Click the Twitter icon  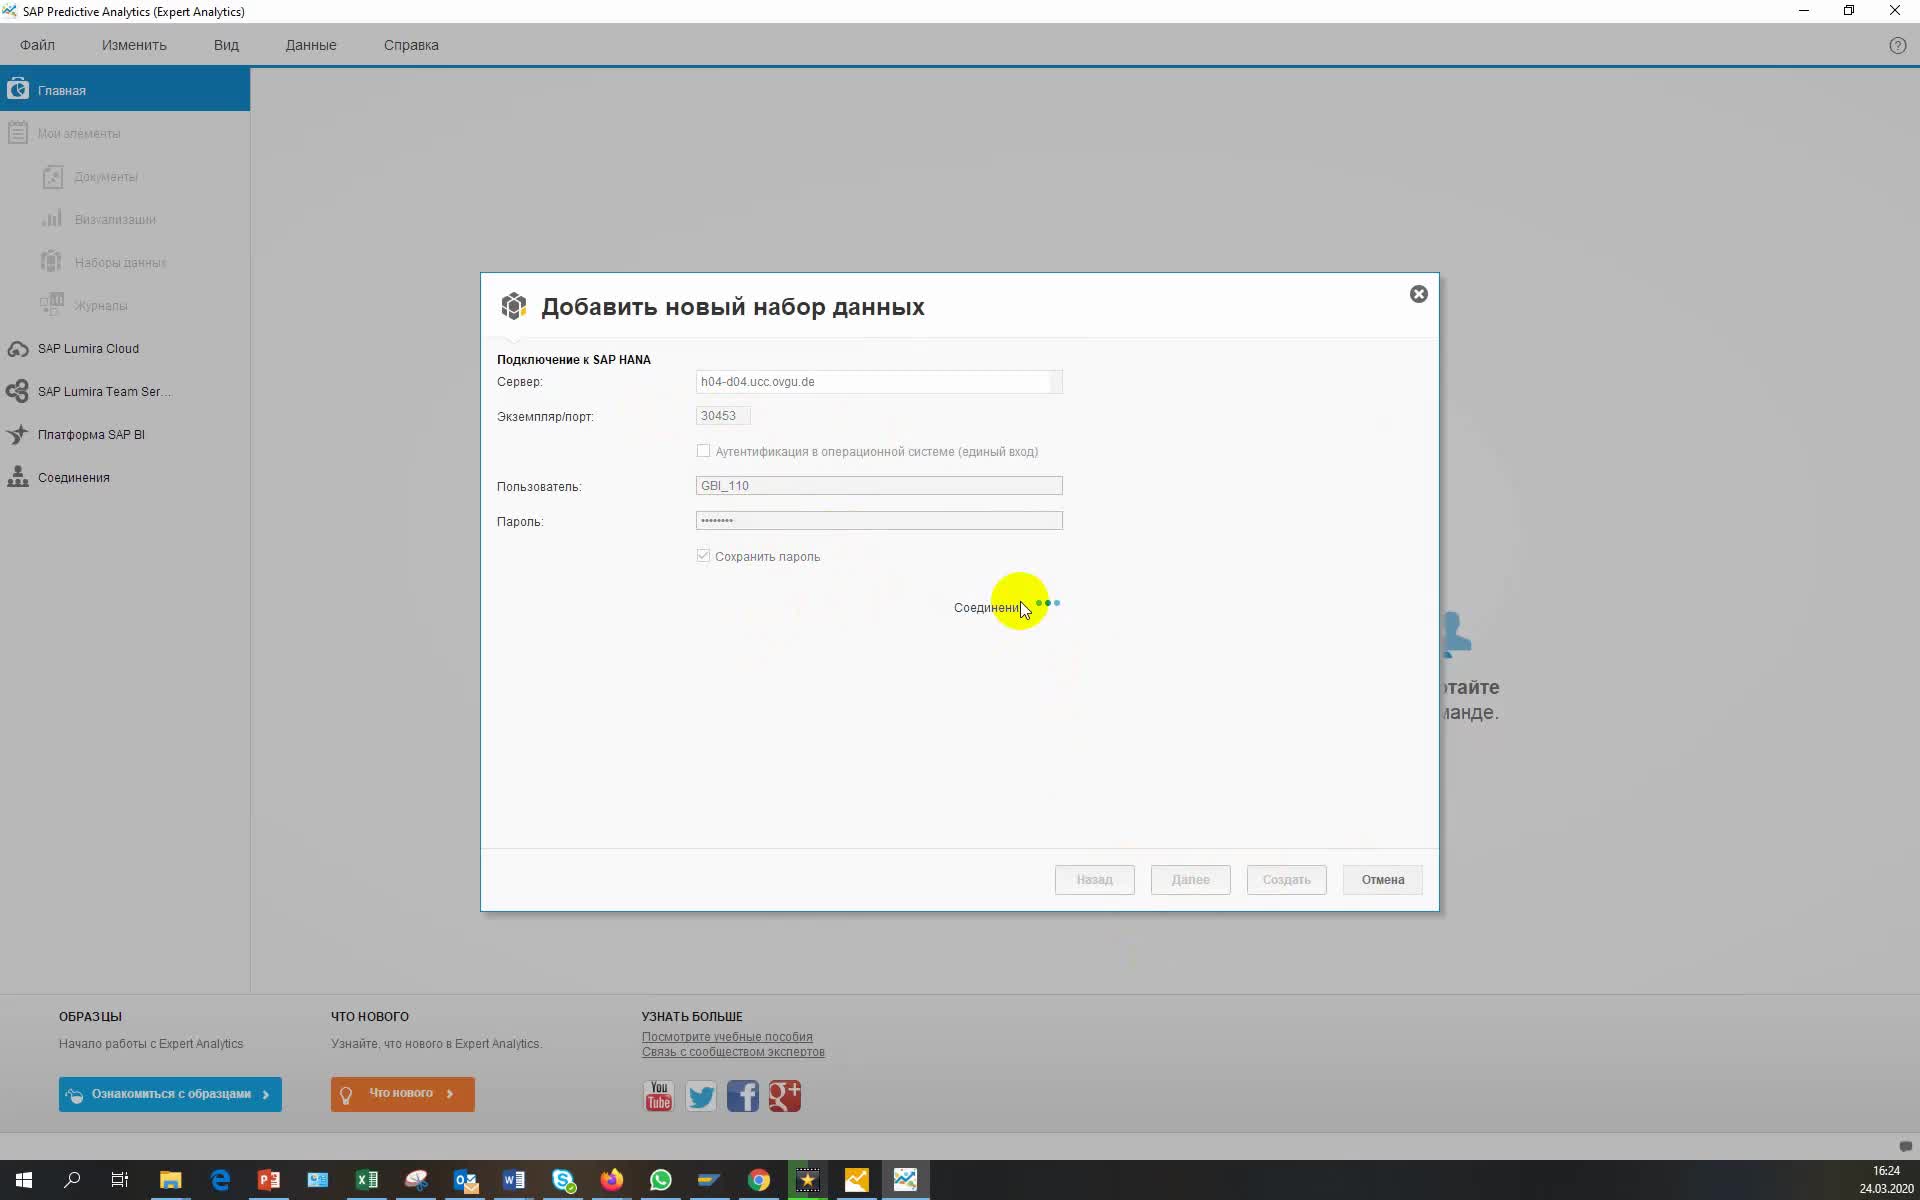click(701, 1096)
